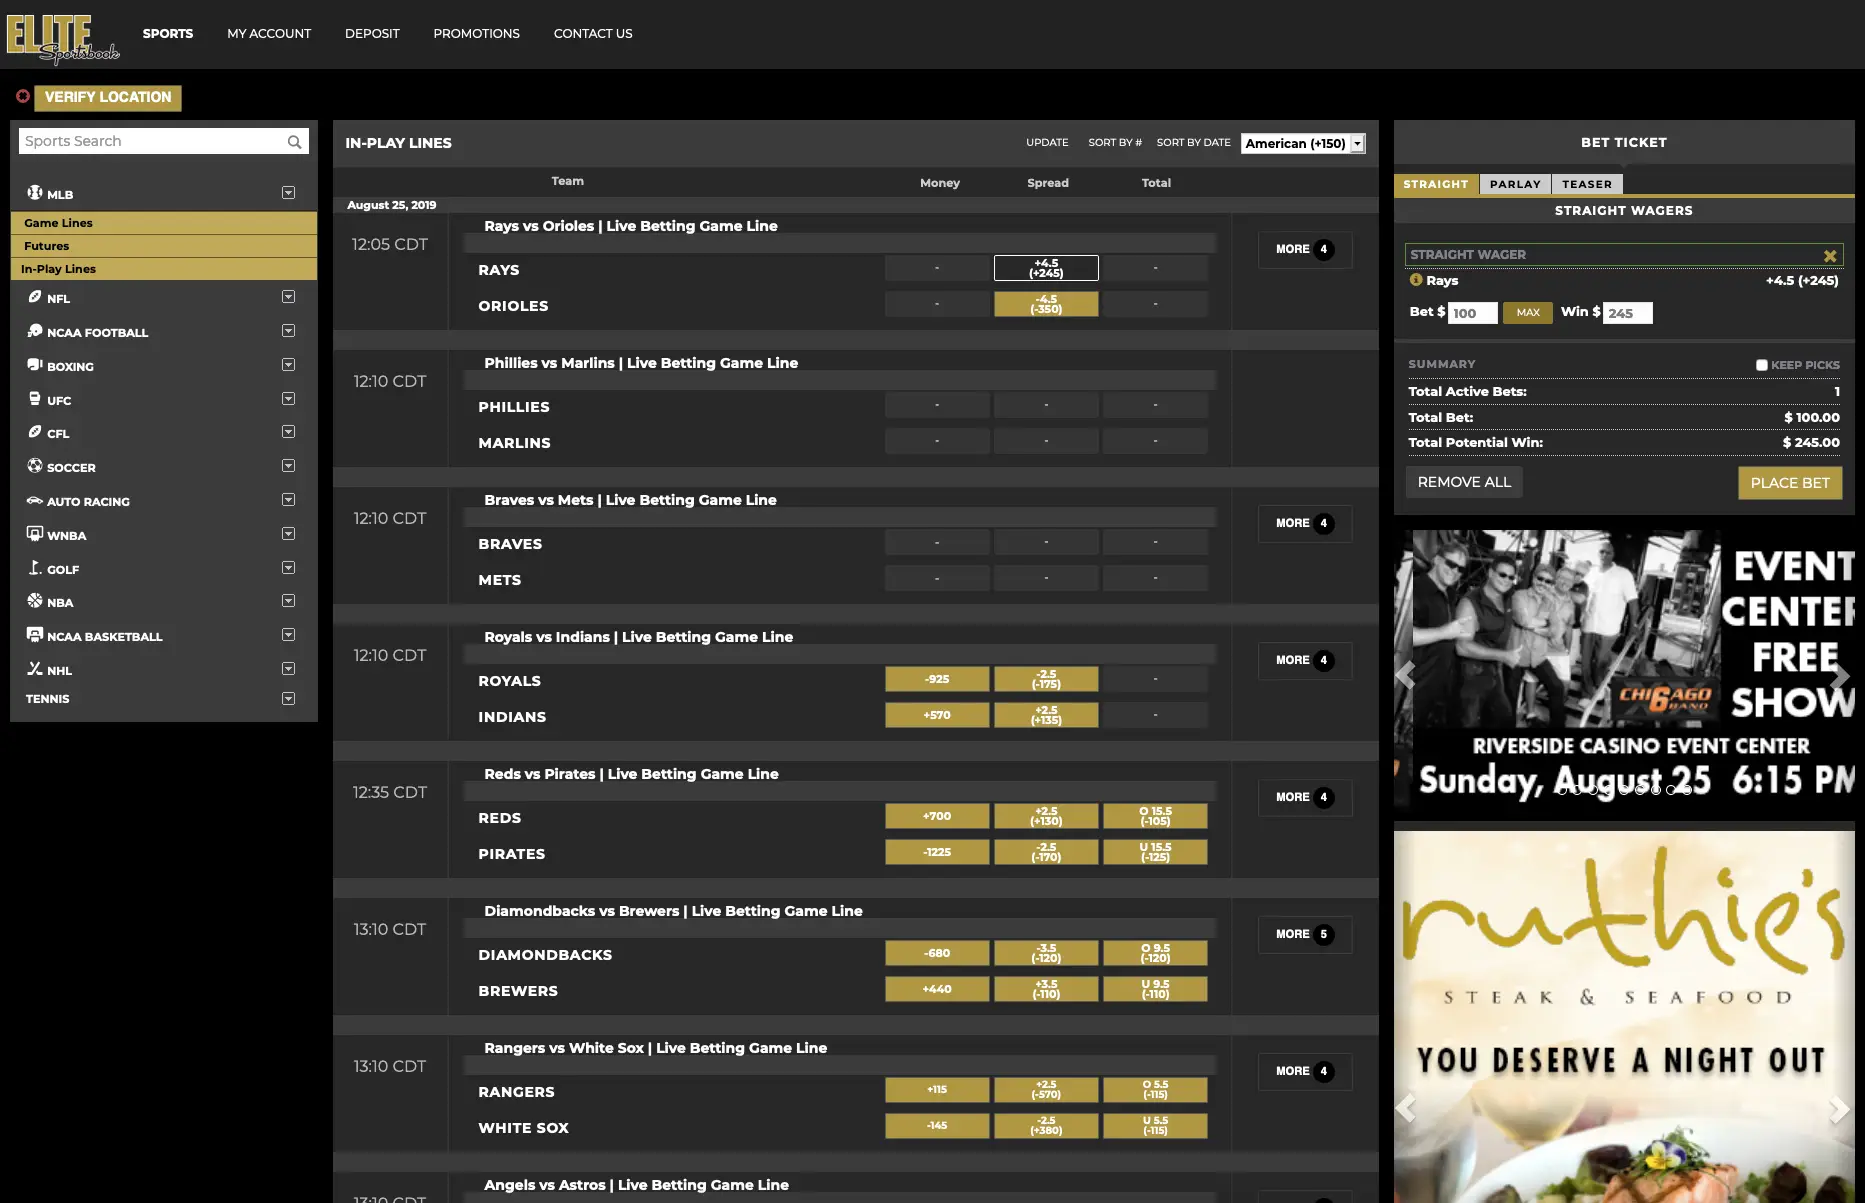Screen dimensions: 1865x1203
Task: Remove the Rays straight wager with X
Action: point(1830,256)
